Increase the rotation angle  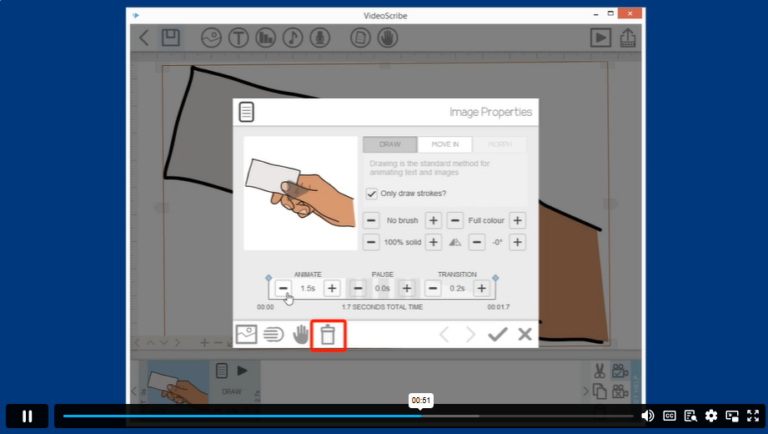pos(517,242)
